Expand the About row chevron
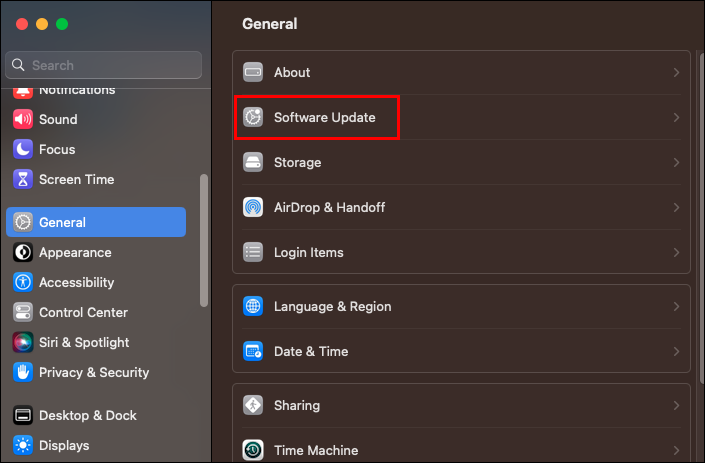Screen dimensions: 705x463 point(676,72)
